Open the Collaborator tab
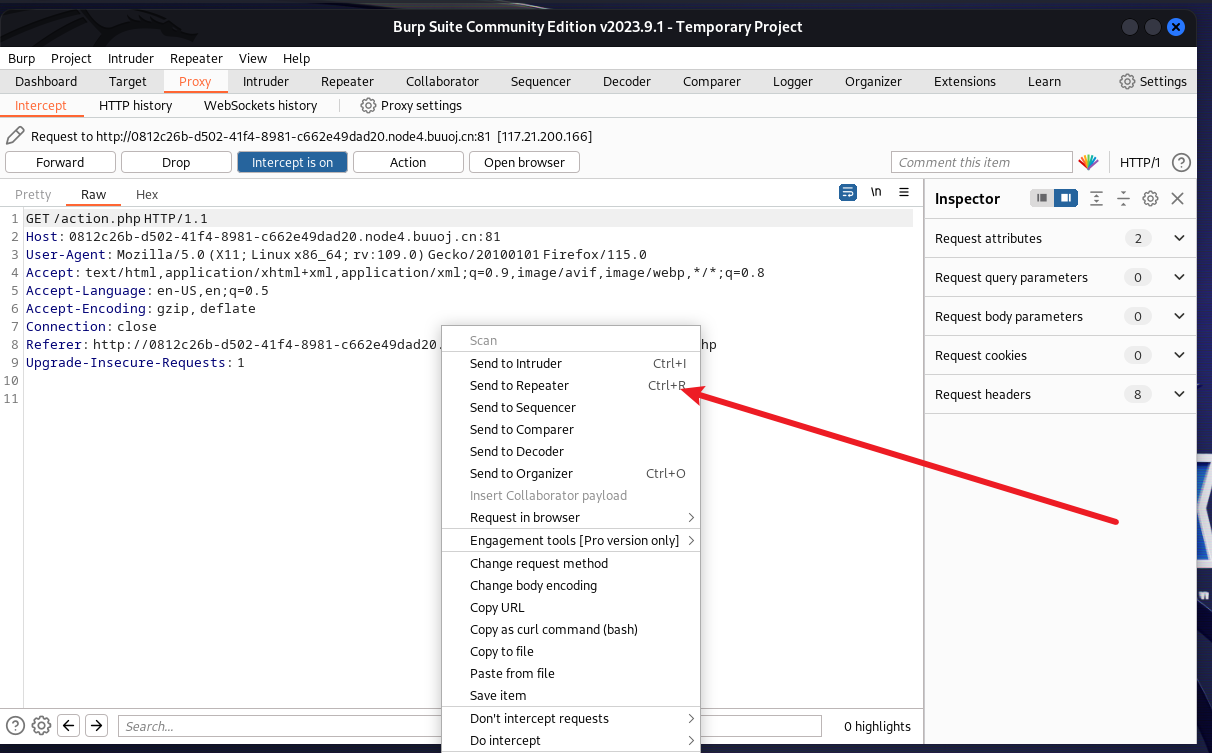The image size is (1212, 753). (x=442, y=82)
